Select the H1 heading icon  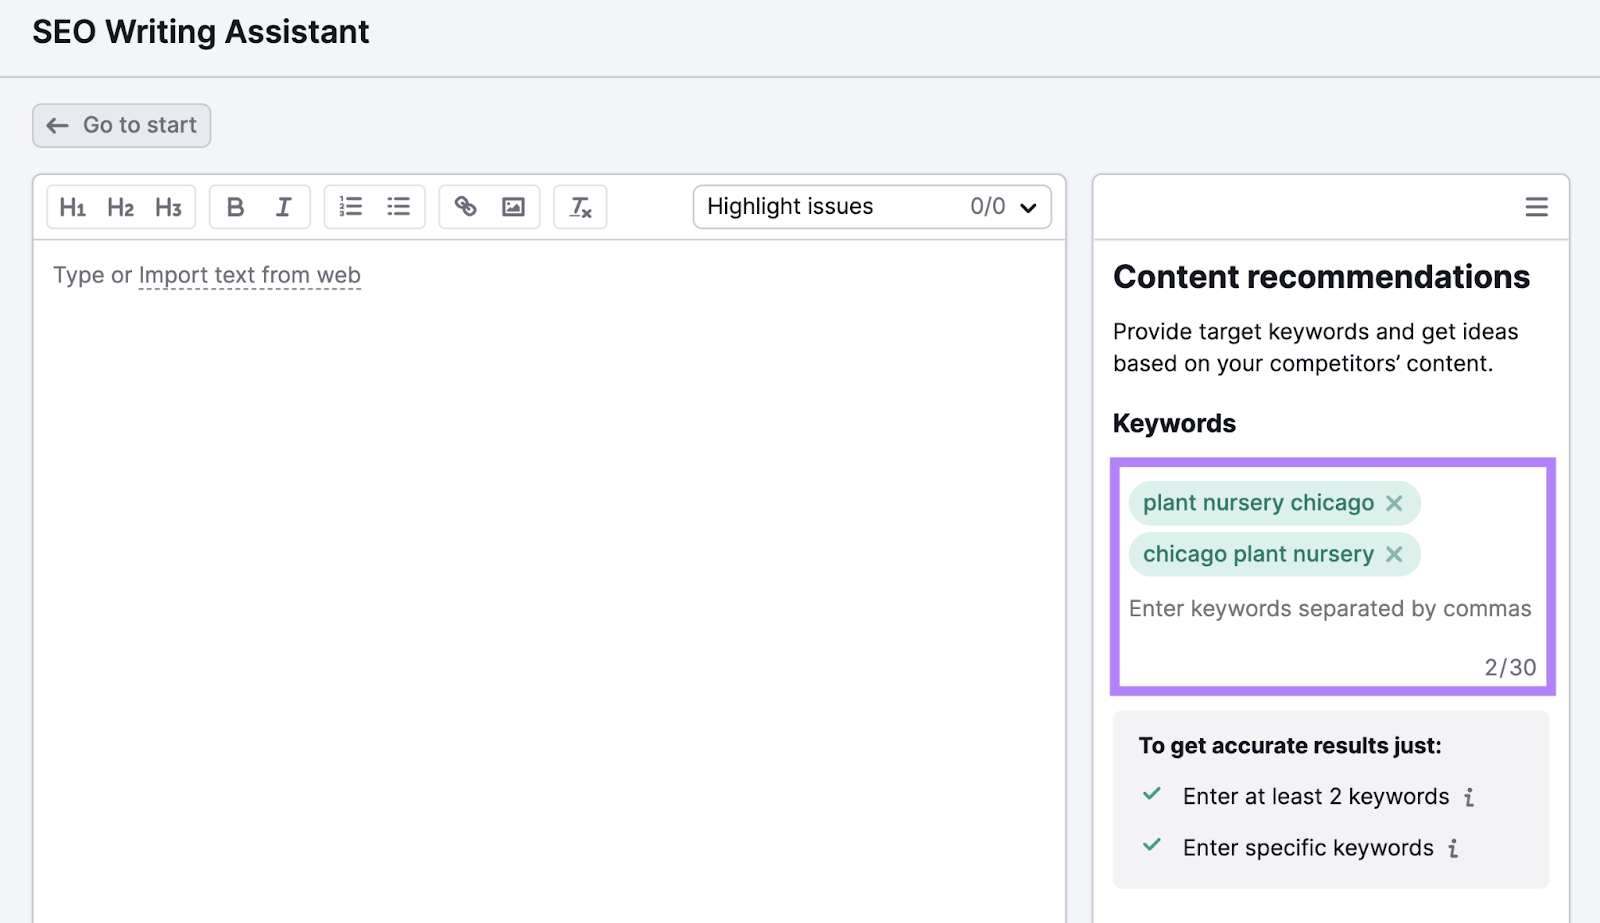(x=73, y=207)
